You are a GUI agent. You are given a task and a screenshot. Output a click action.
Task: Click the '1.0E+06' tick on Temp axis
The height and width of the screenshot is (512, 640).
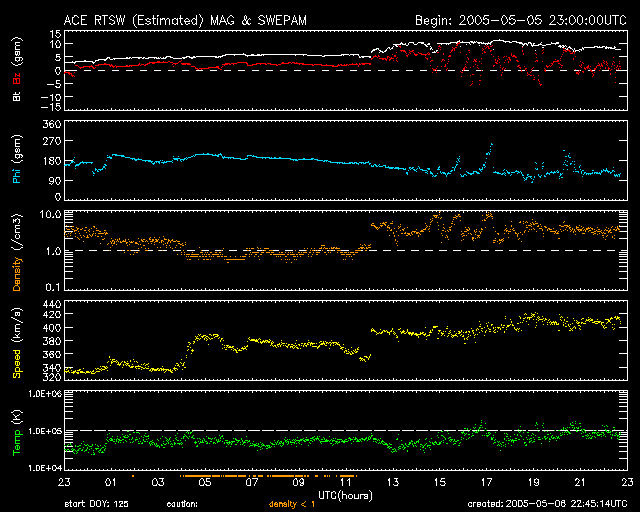45,394
